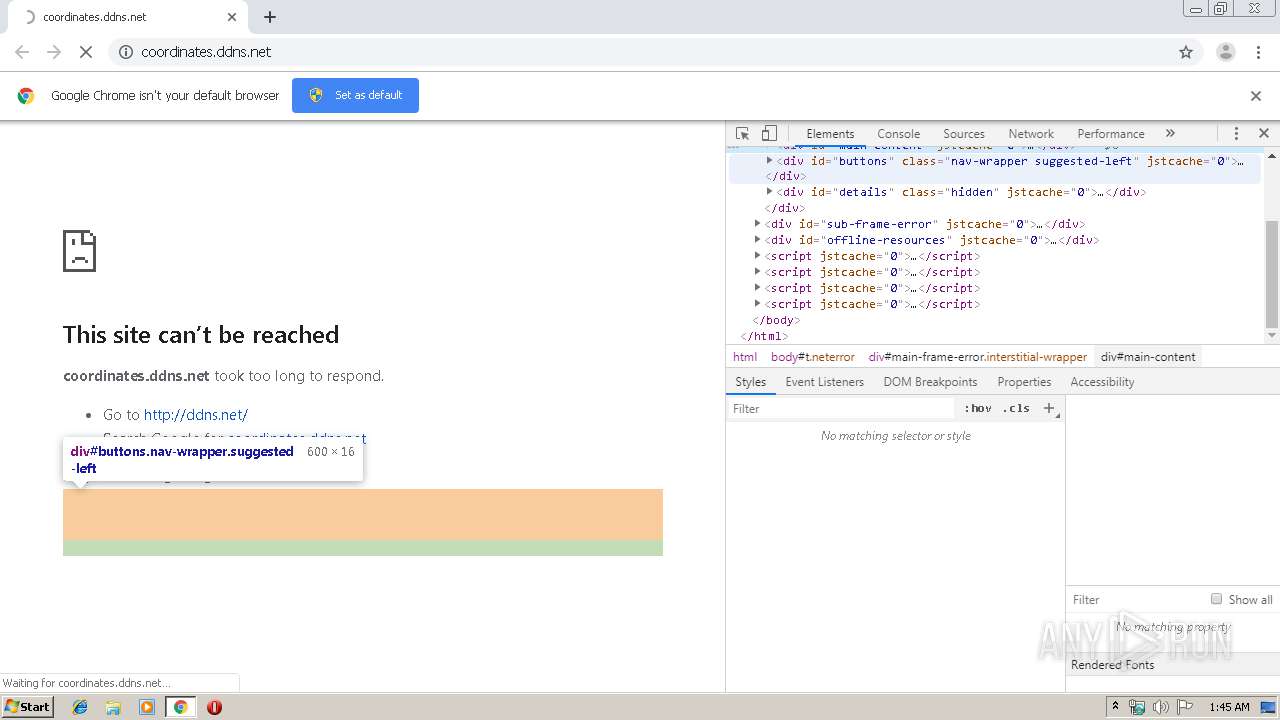Click the red stop sign taskbar icon
This screenshot has height=720, width=1280.
[214, 707]
